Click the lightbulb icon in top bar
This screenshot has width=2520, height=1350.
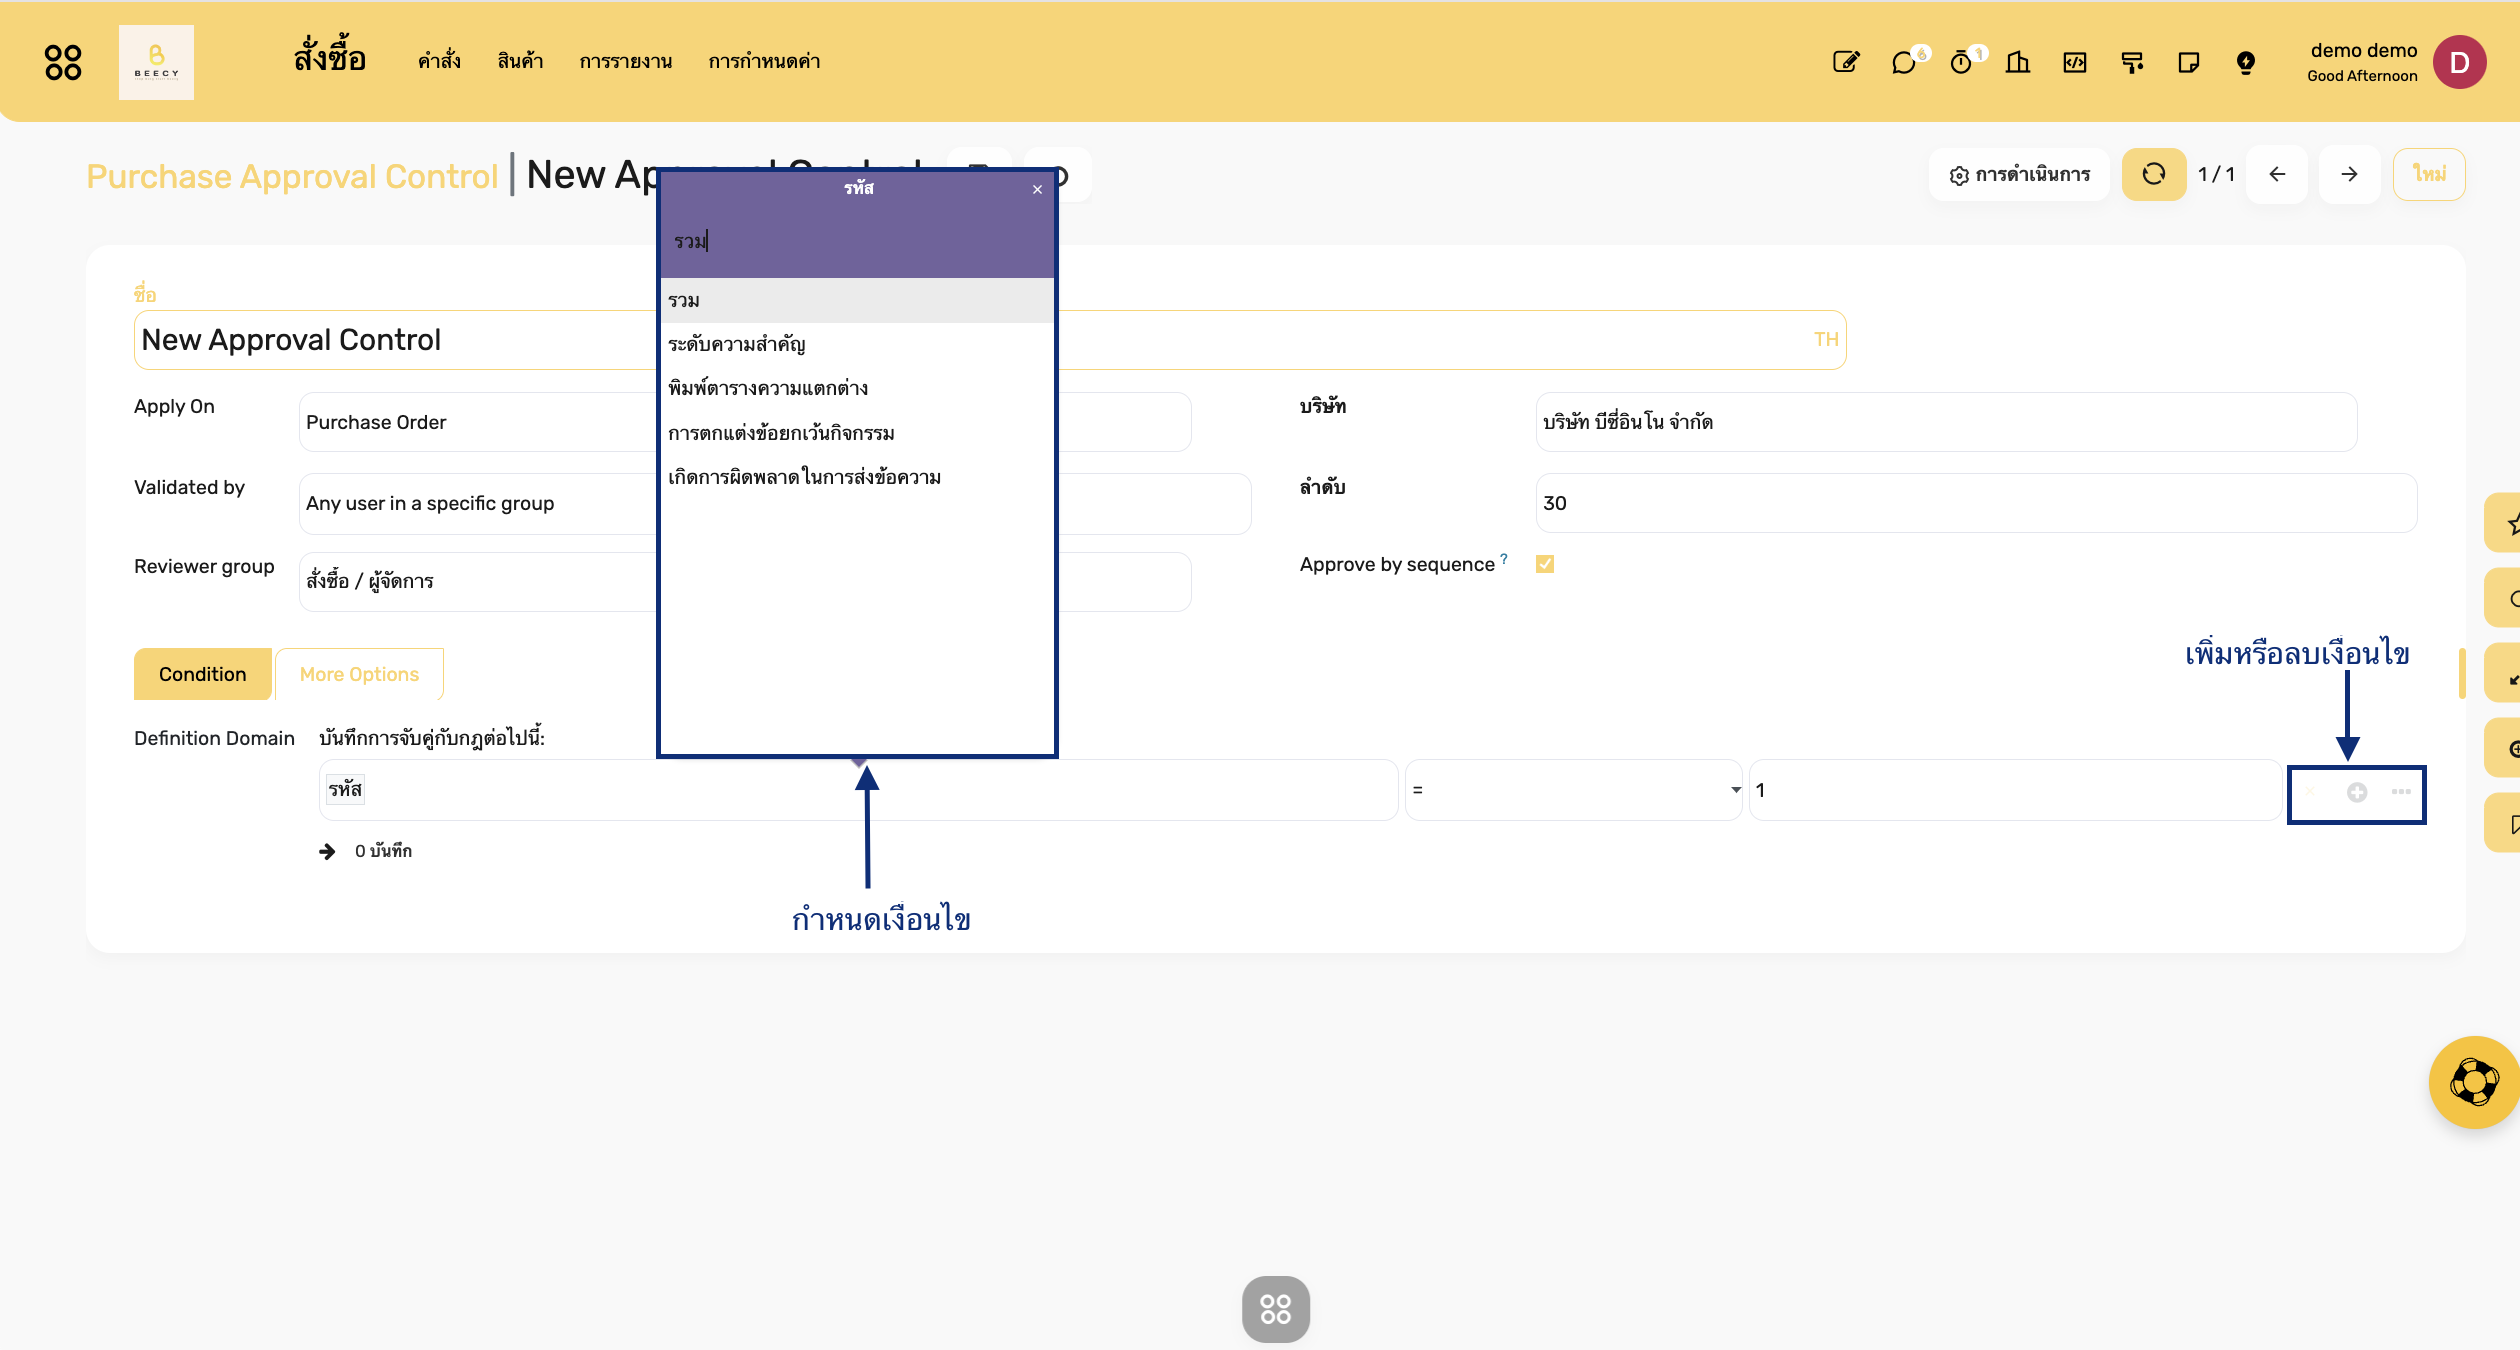pos(2246,62)
